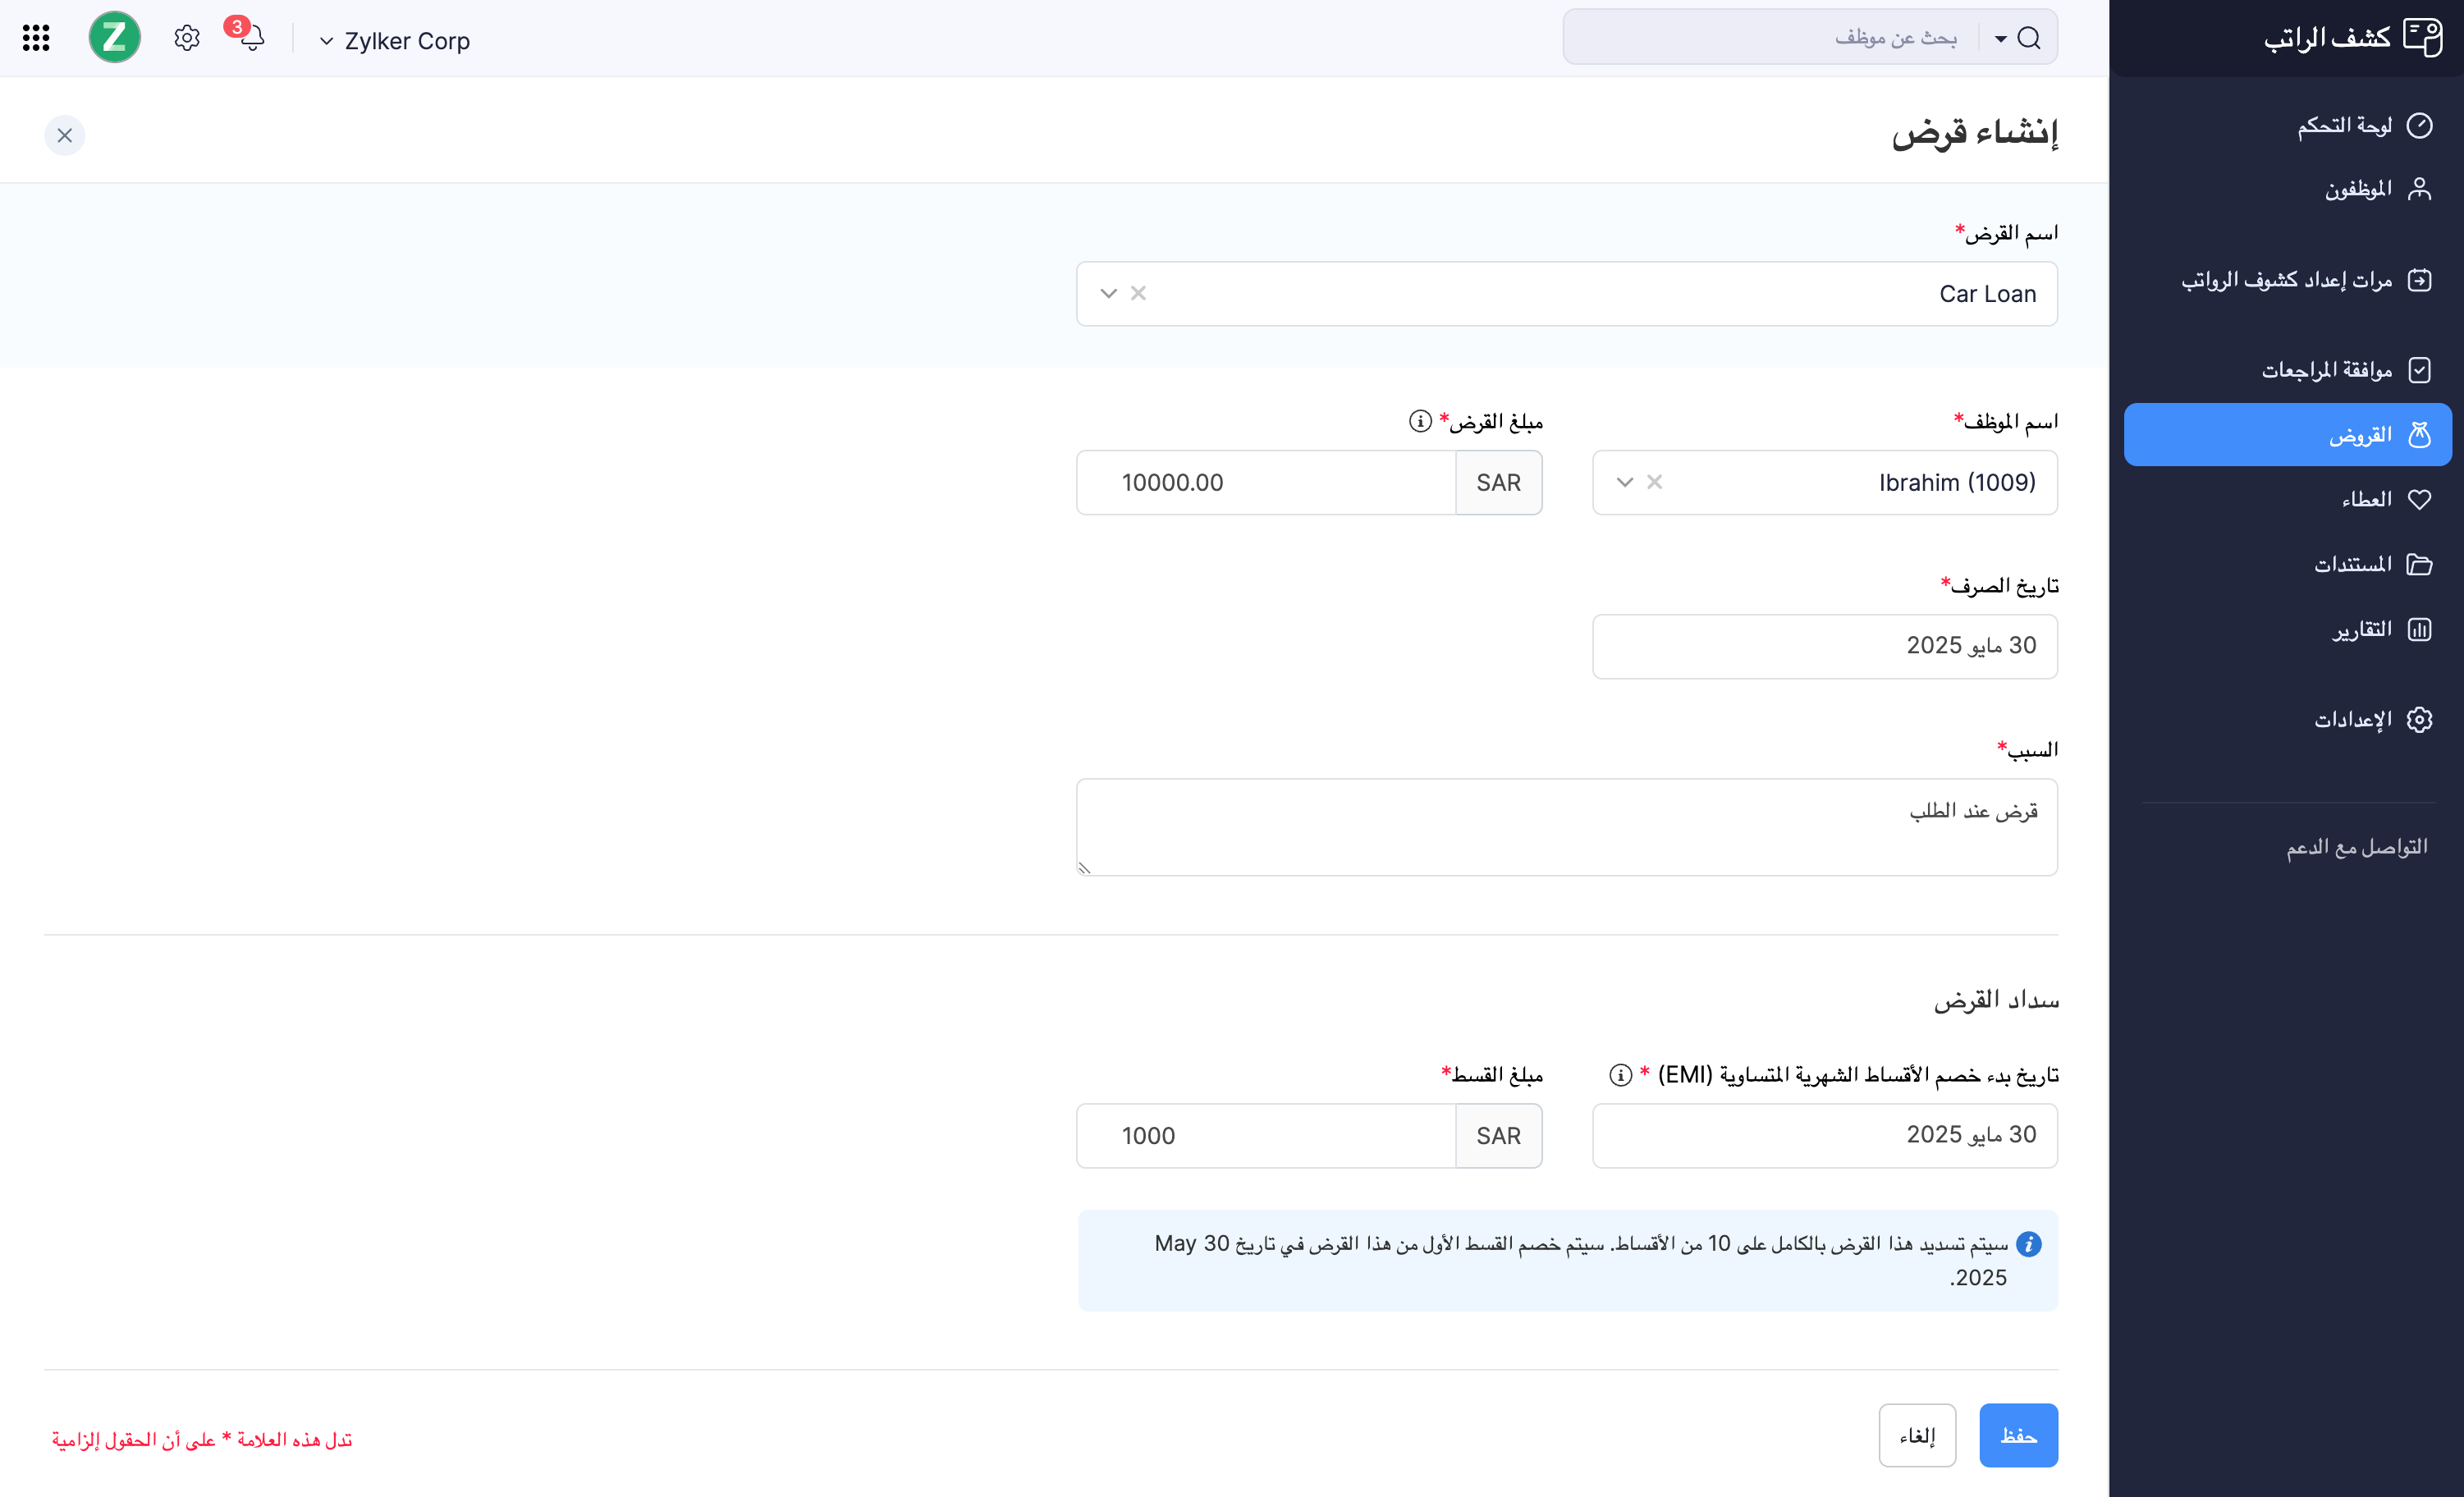The width and height of the screenshot is (2464, 1497).
Task: Open settings gear in top bar
Action: (186, 39)
